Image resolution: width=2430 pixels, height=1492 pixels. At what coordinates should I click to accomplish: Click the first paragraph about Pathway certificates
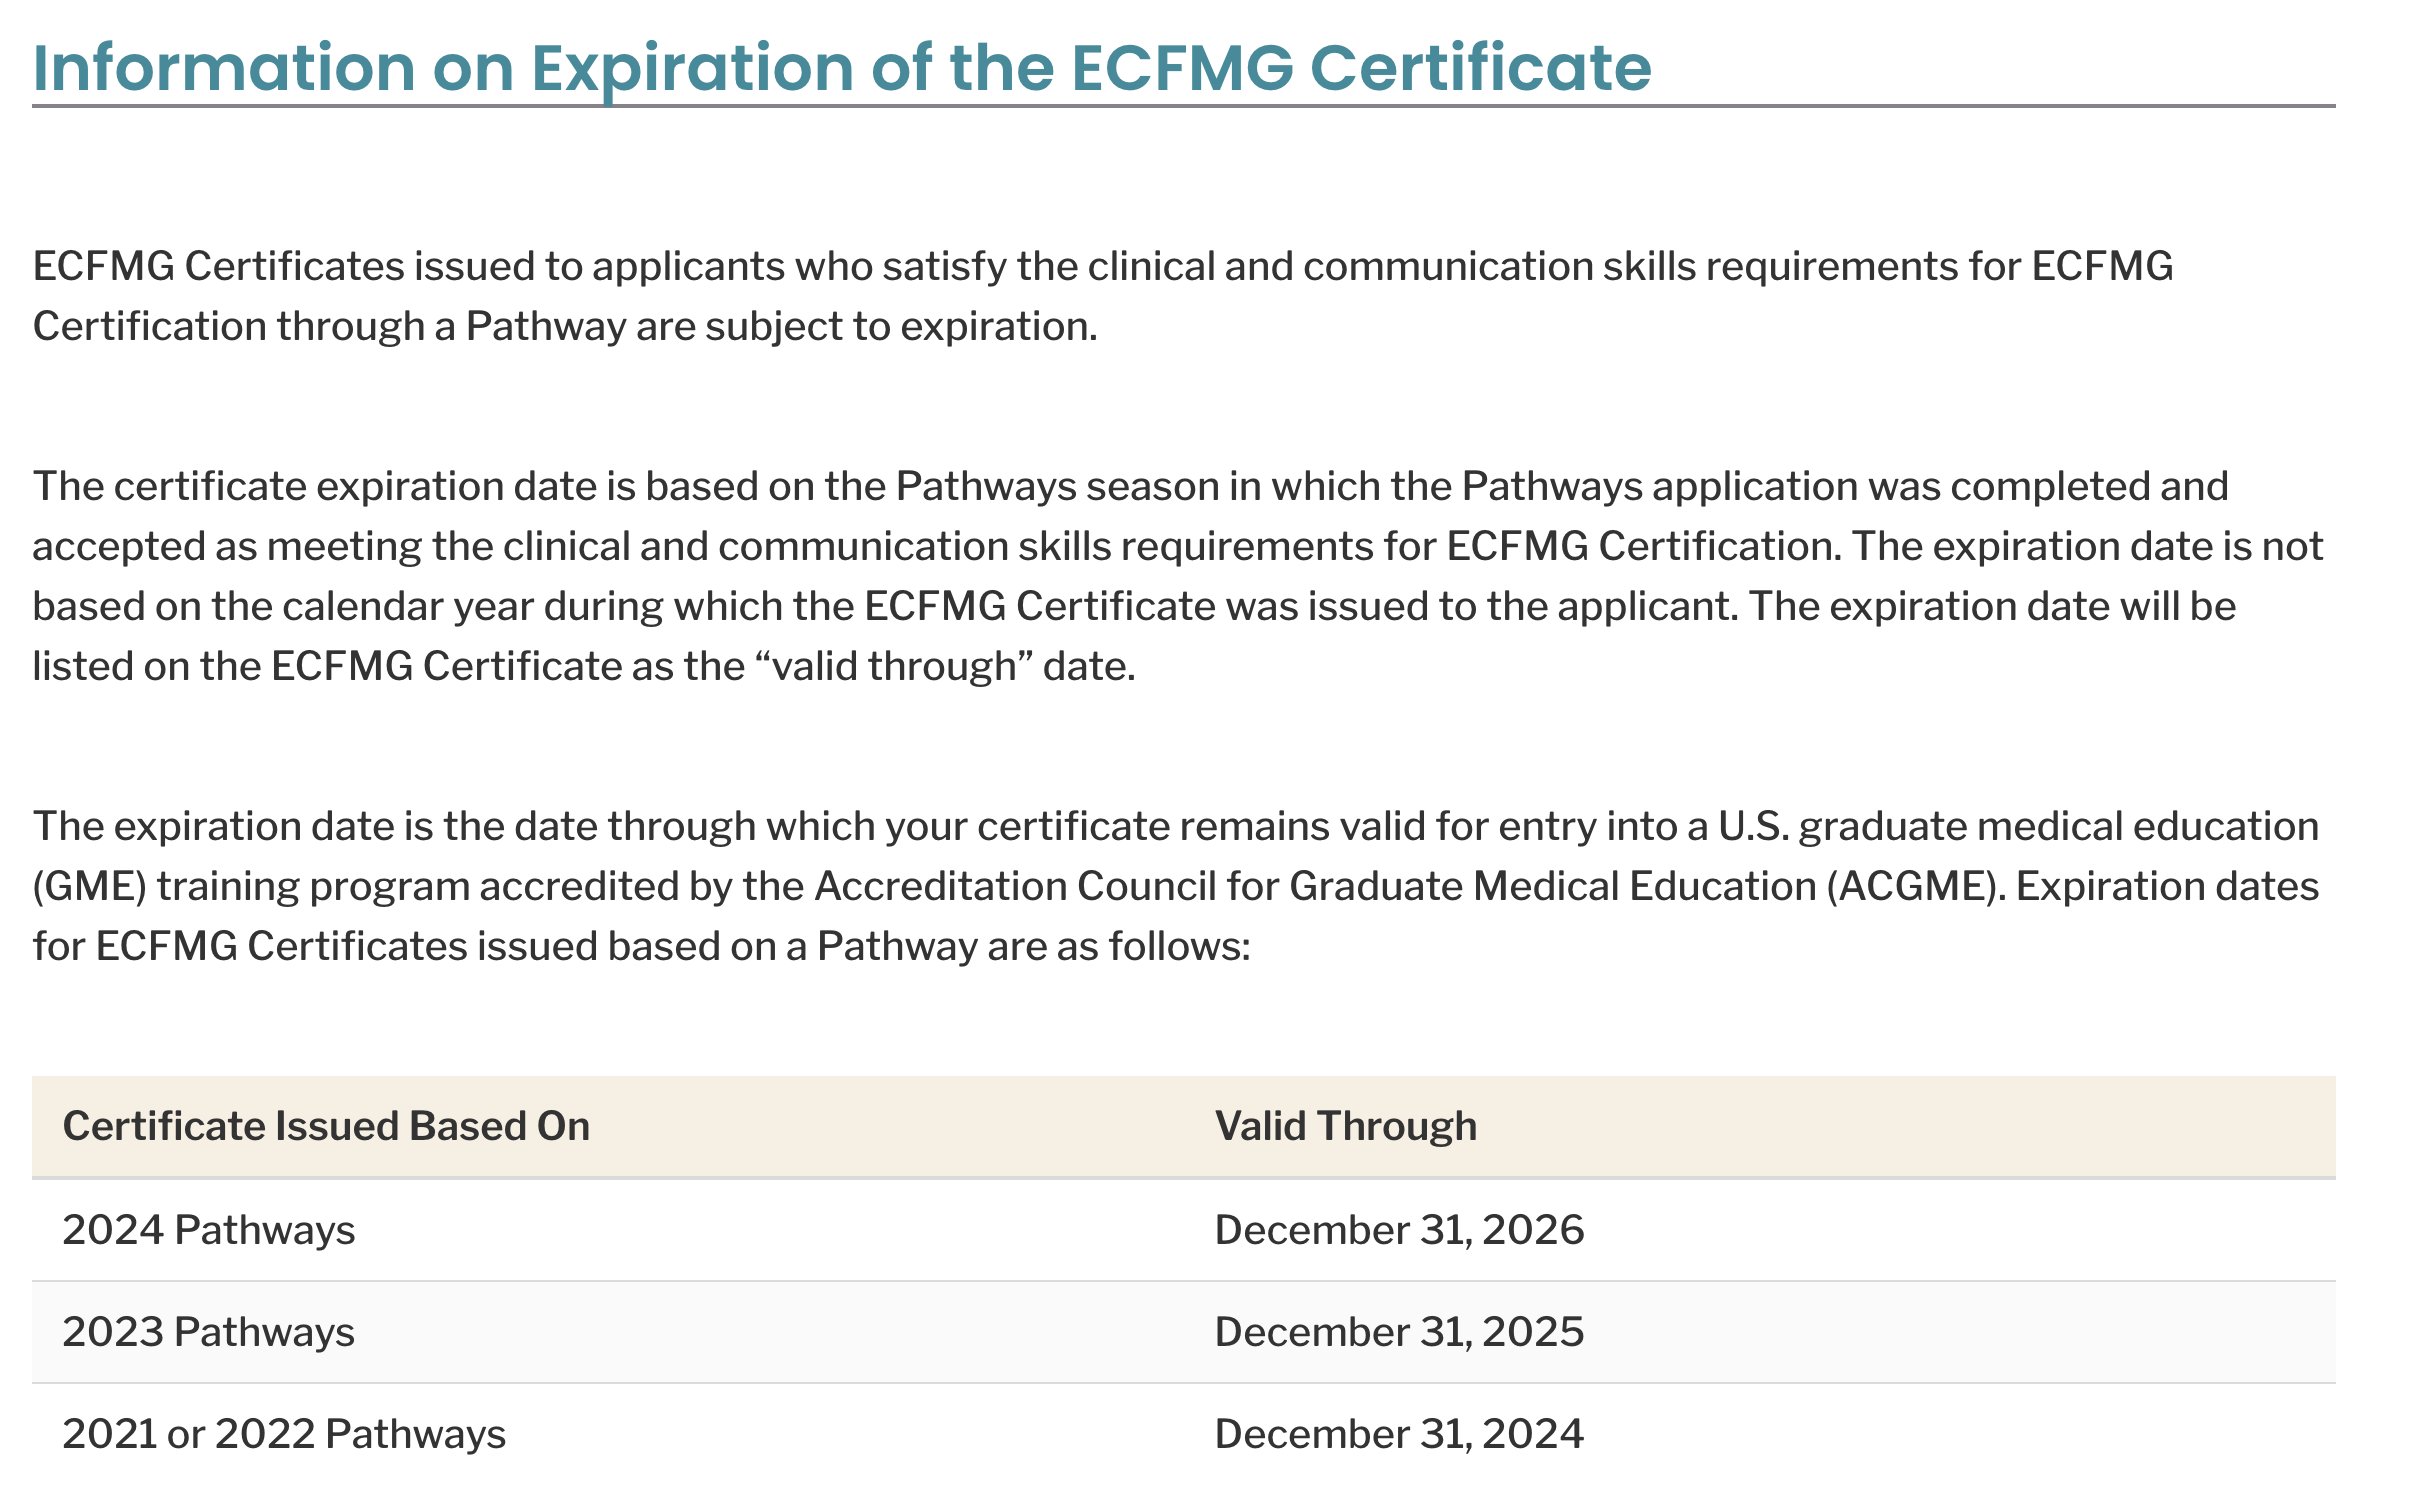click(x=1103, y=296)
